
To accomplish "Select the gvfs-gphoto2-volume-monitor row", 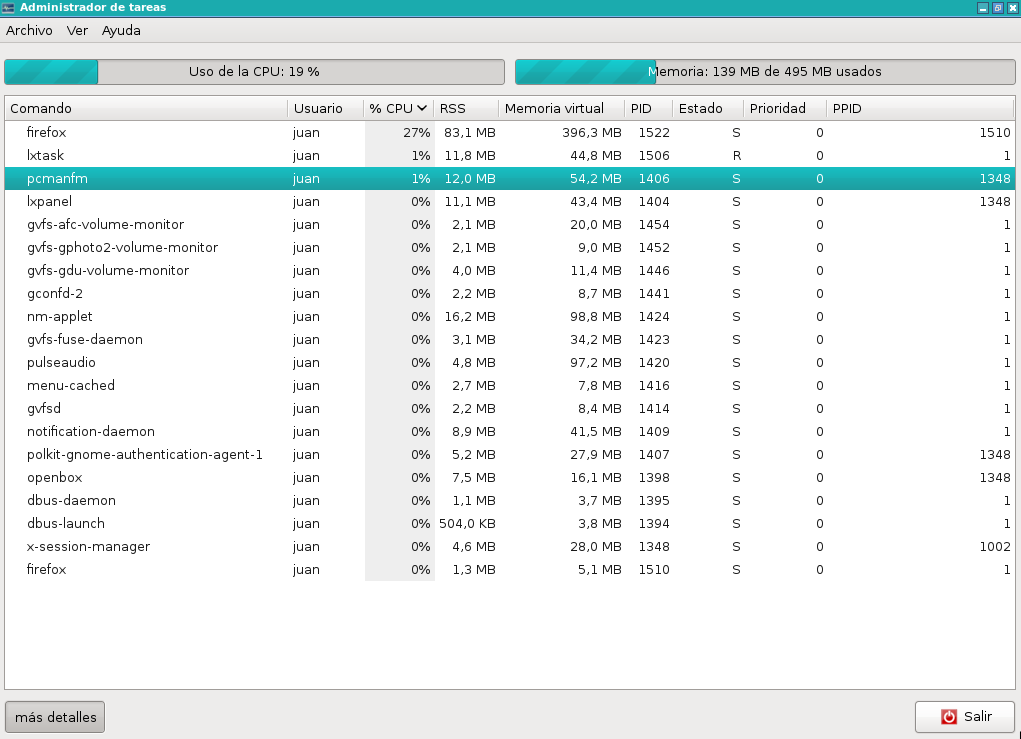I will (509, 247).
